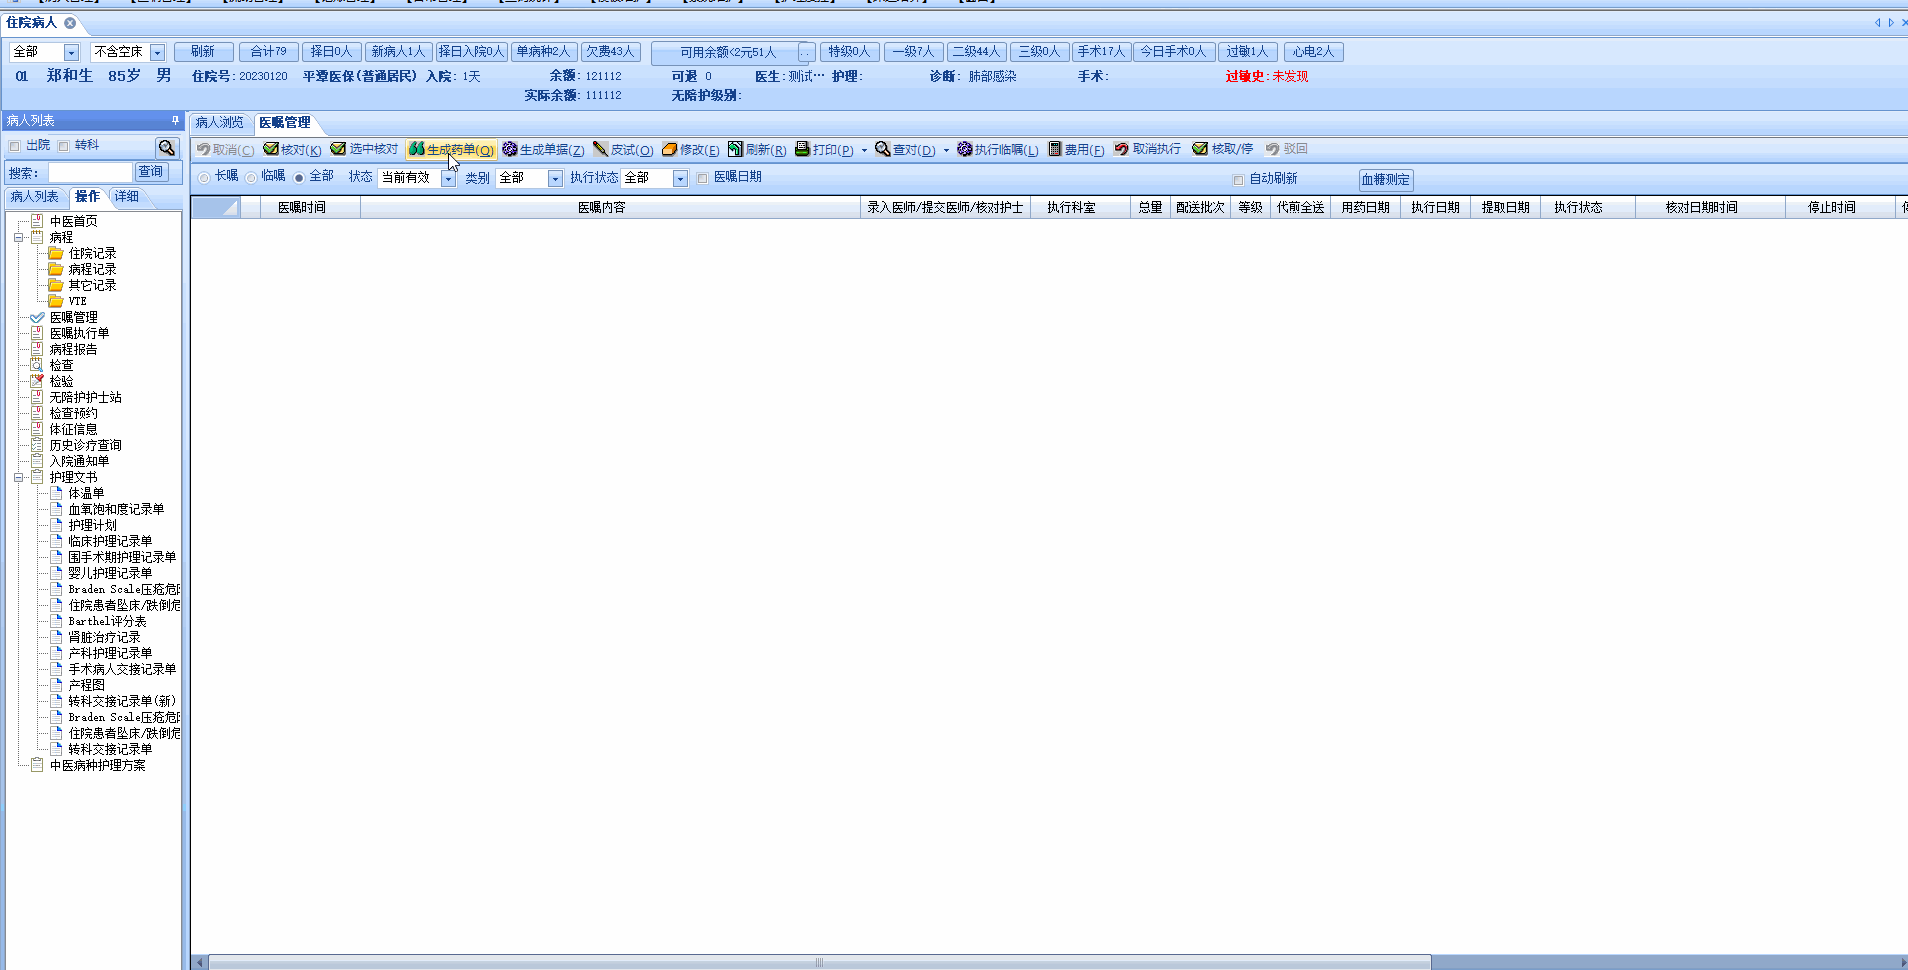Close the 住院病人 tab
This screenshot has width=1908, height=970.
tap(70, 22)
